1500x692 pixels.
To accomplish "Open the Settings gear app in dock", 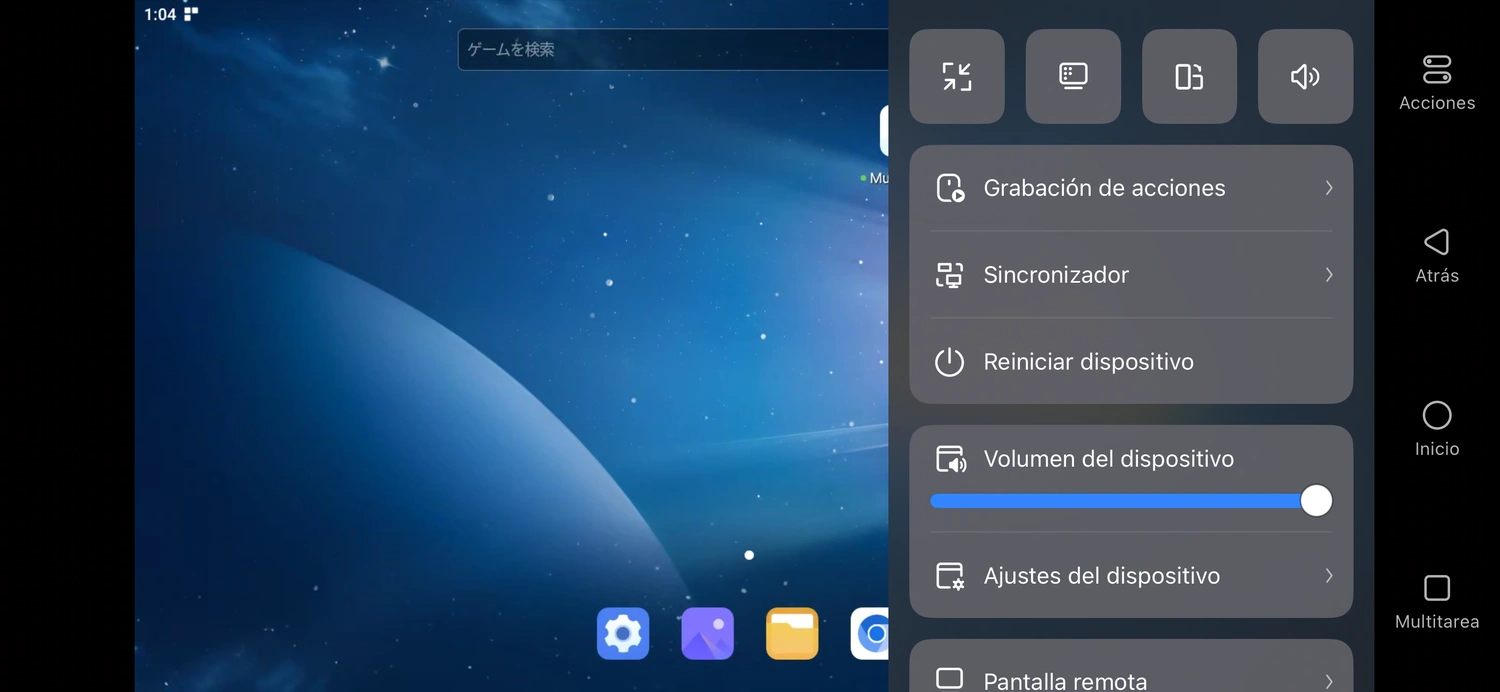I will click(623, 634).
